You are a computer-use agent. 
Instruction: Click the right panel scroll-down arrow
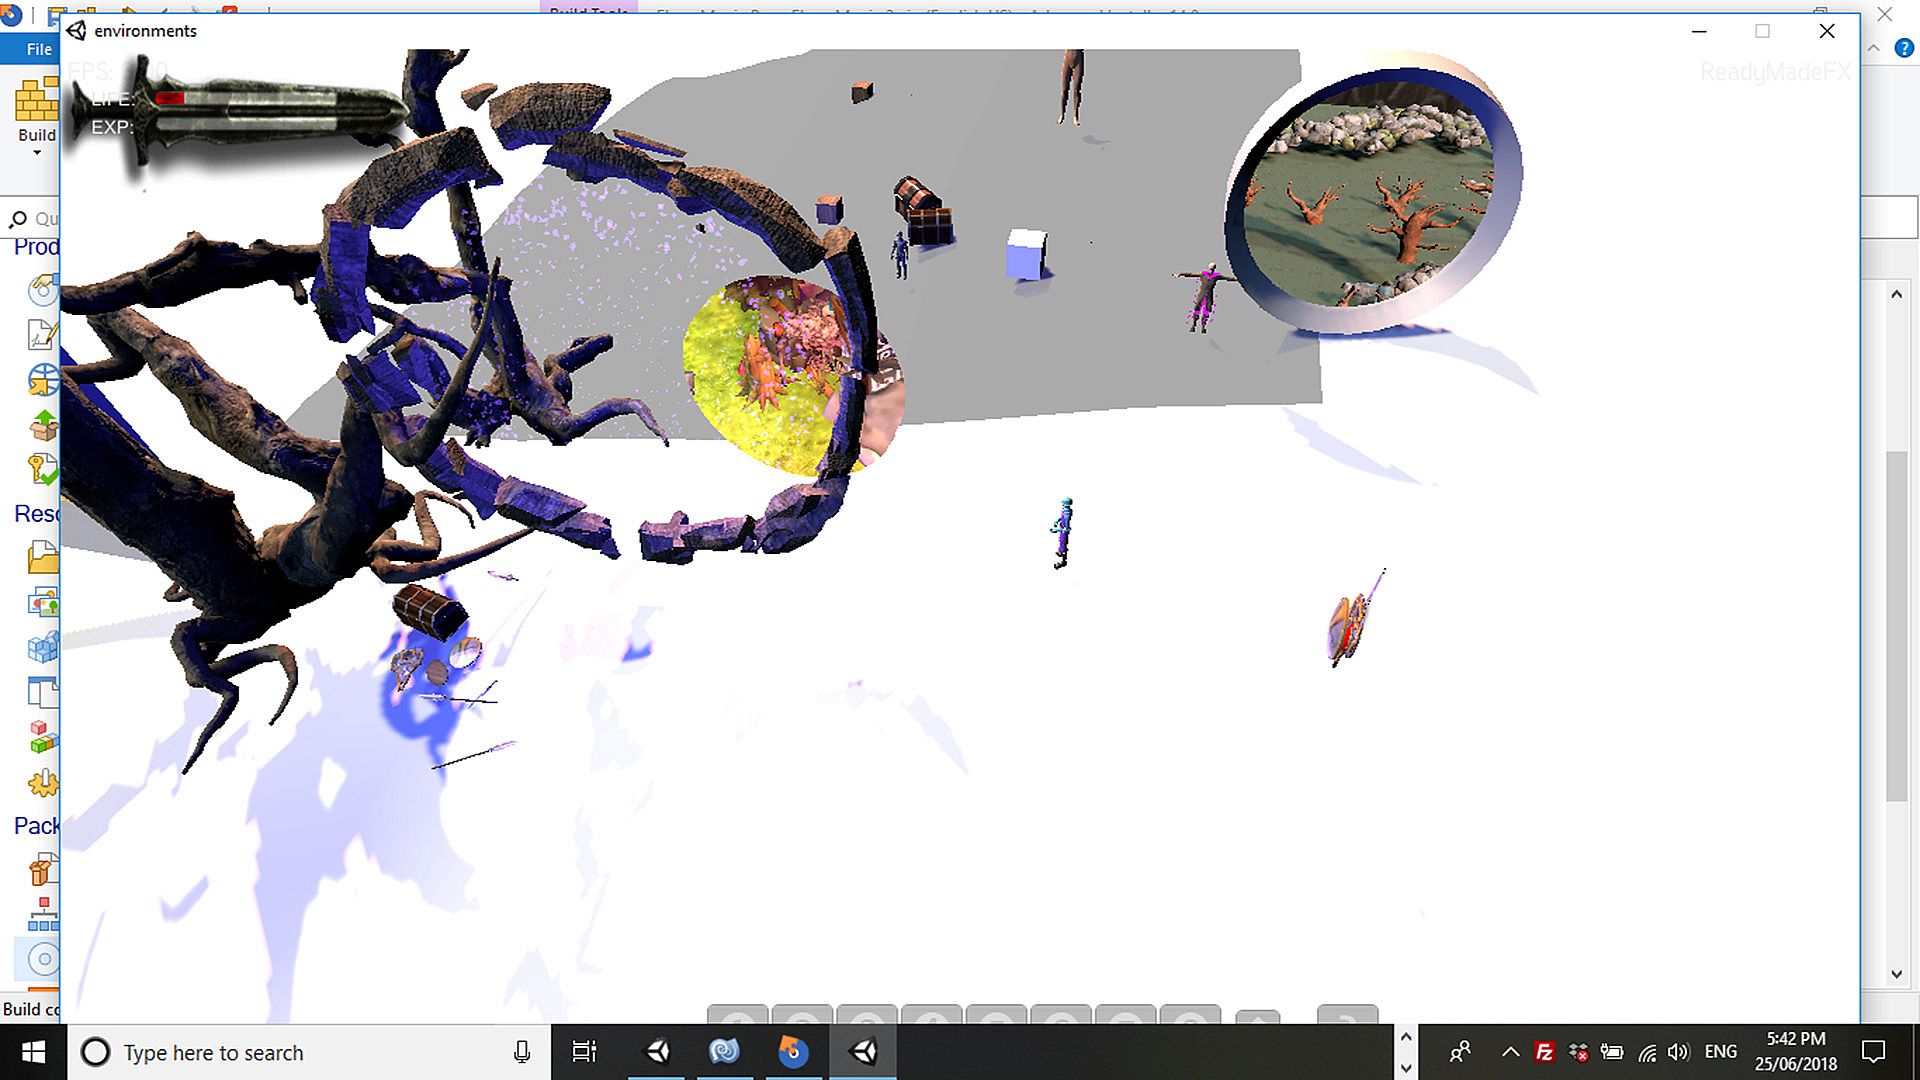(1896, 974)
